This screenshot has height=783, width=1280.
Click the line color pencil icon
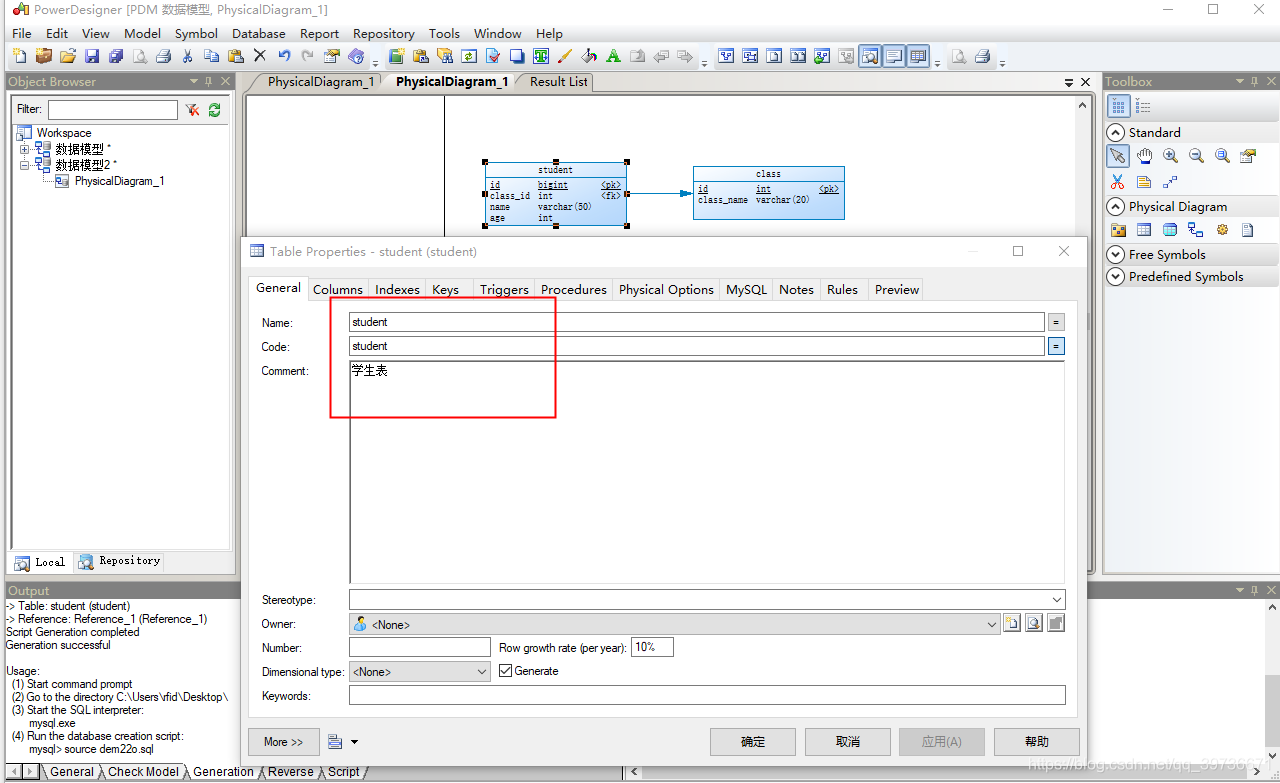point(565,56)
